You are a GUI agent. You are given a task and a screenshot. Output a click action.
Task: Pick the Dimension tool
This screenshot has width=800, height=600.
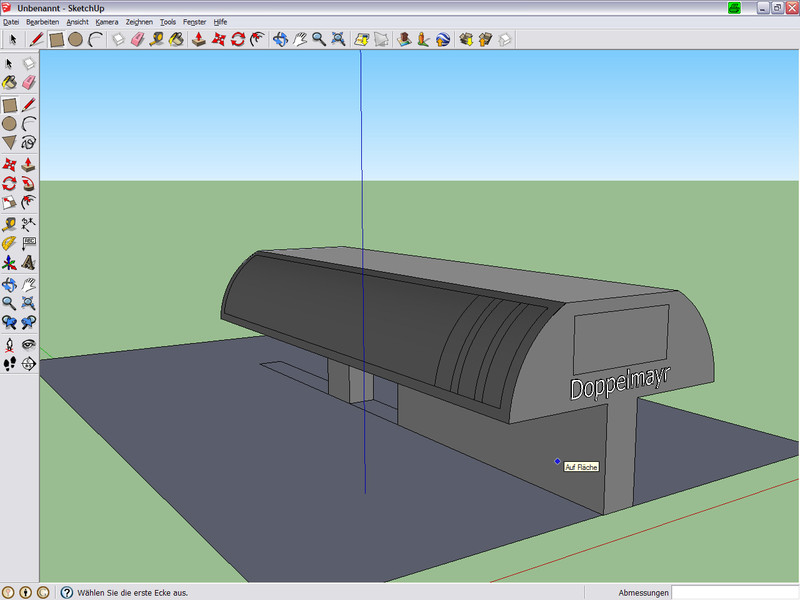[29, 224]
